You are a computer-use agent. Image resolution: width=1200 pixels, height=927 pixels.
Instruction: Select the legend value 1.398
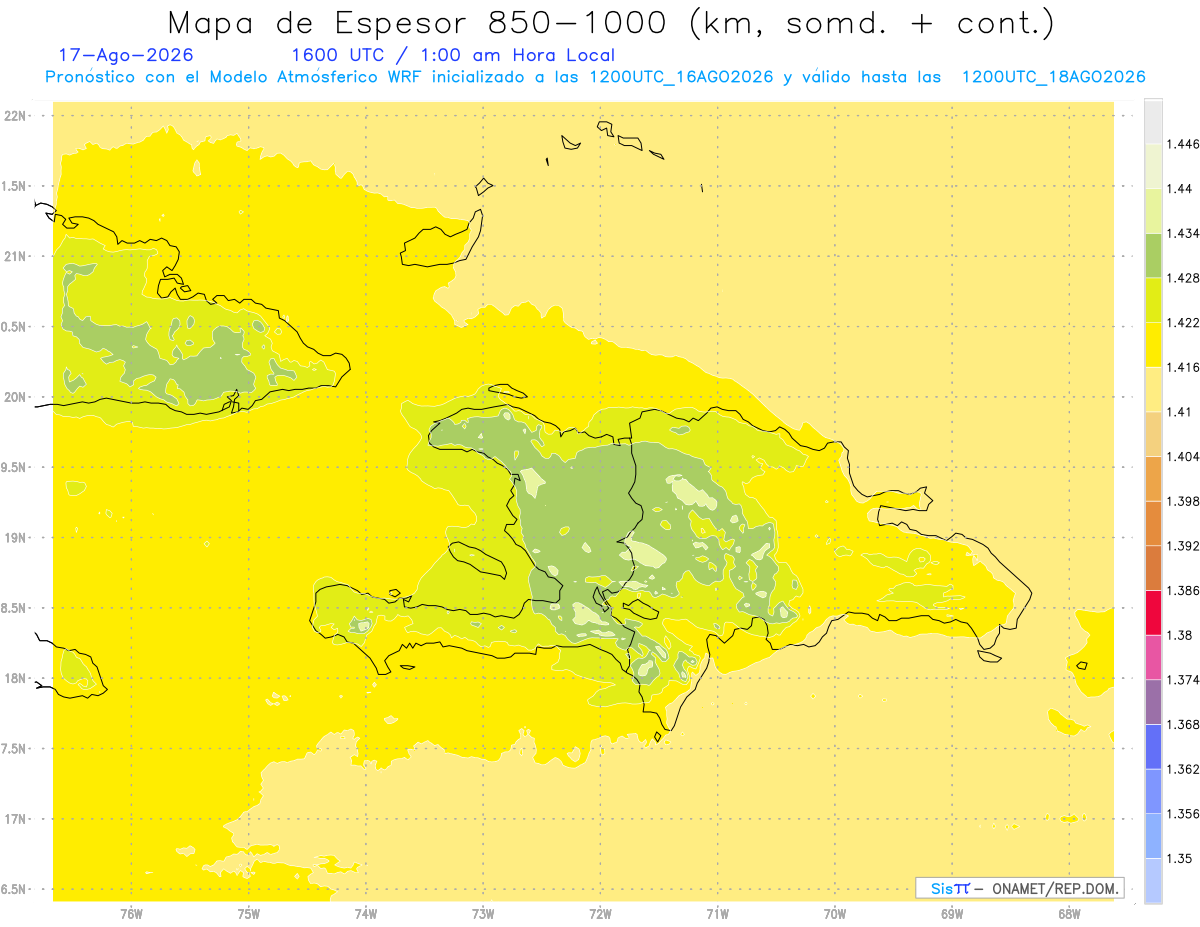(1183, 501)
